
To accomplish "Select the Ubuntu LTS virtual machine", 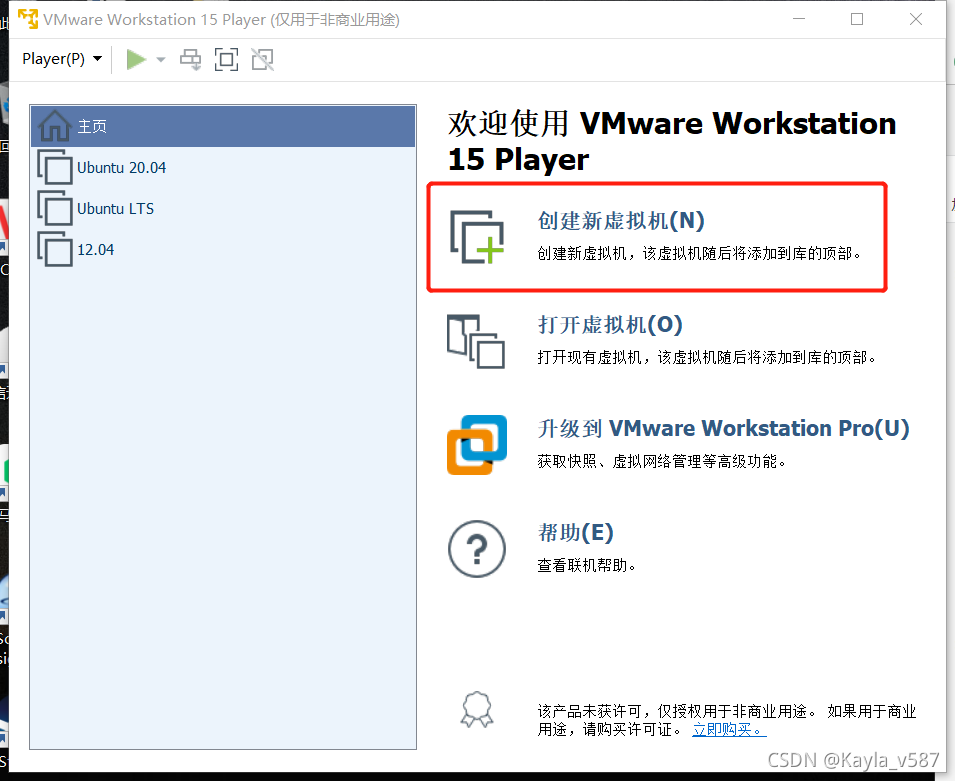I will click(223, 208).
